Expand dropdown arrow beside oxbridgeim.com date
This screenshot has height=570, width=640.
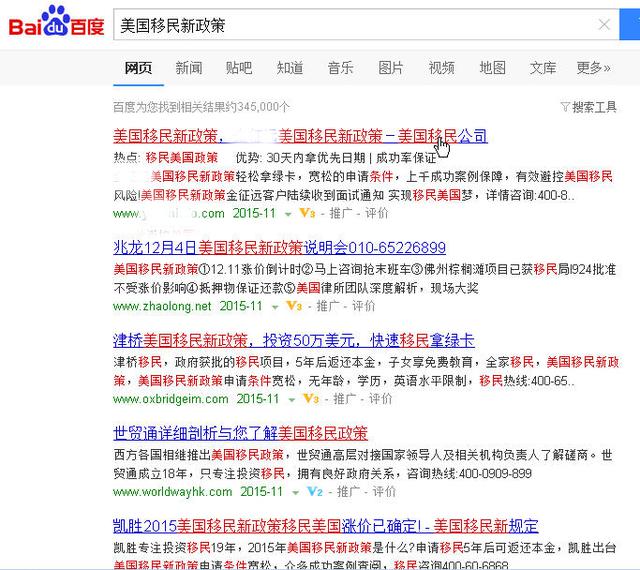(x=291, y=400)
